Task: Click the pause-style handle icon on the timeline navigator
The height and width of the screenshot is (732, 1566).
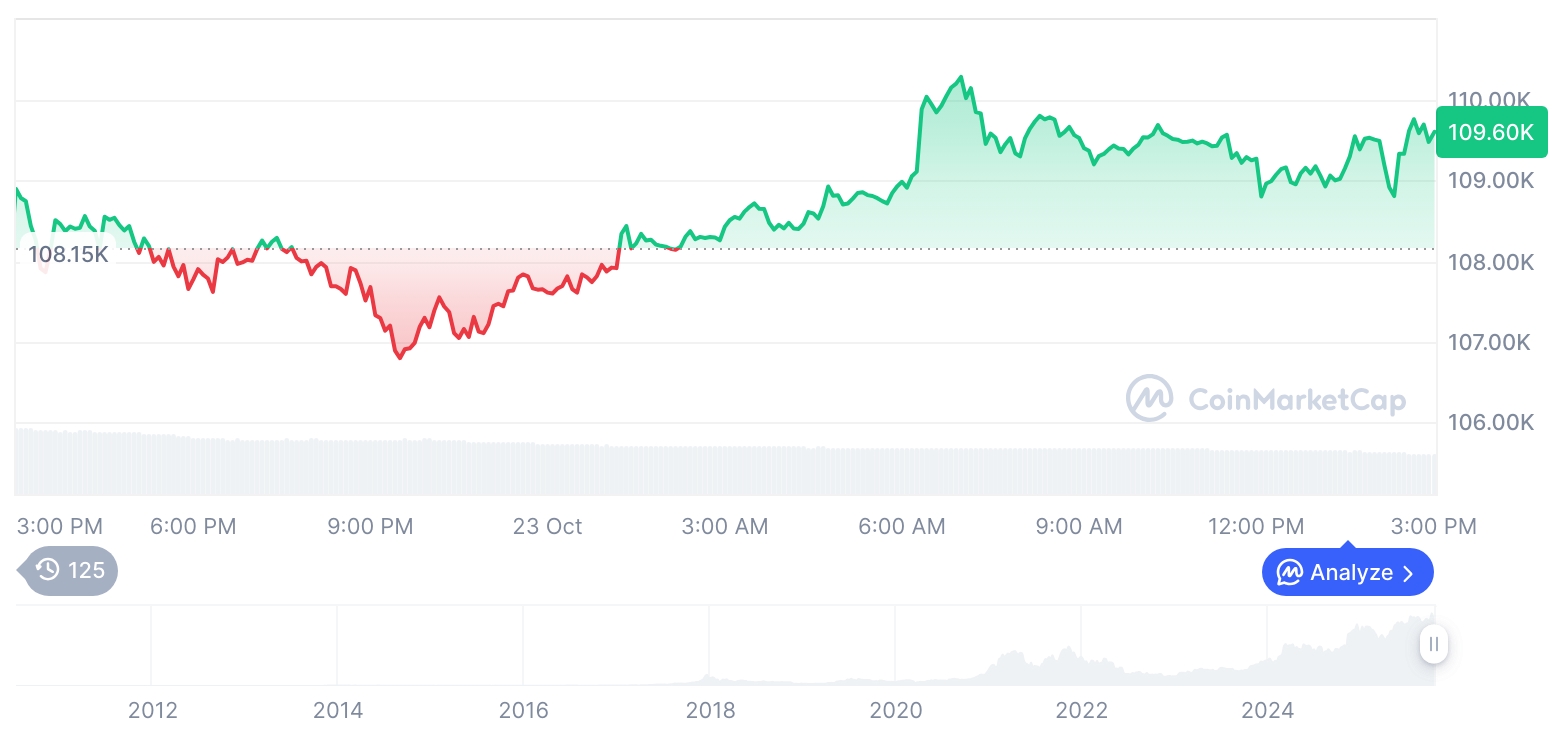Action: pyautogui.click(x=1434, y=644)
